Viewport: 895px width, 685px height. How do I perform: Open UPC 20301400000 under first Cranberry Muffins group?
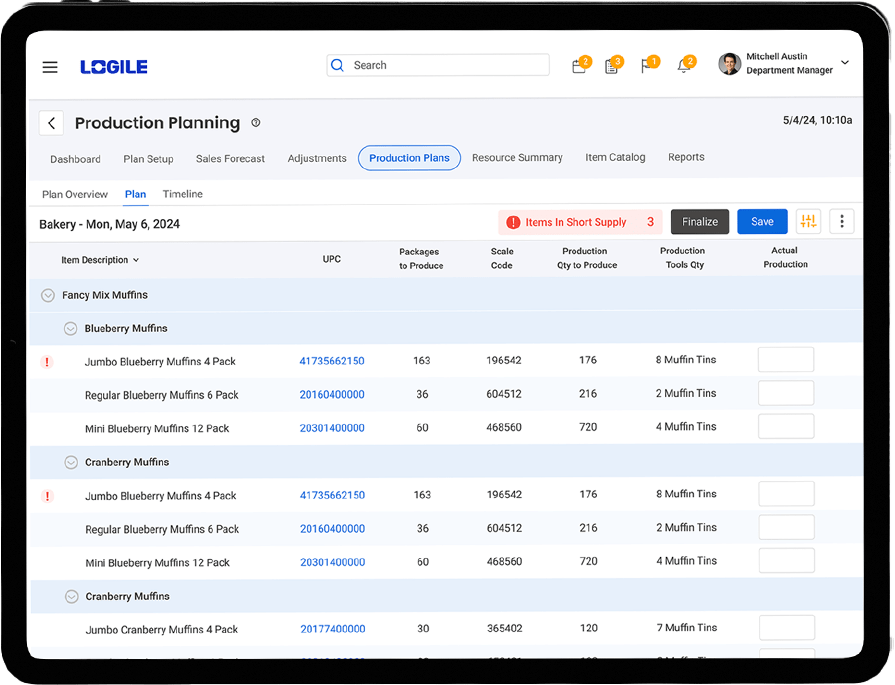point(333,562)
